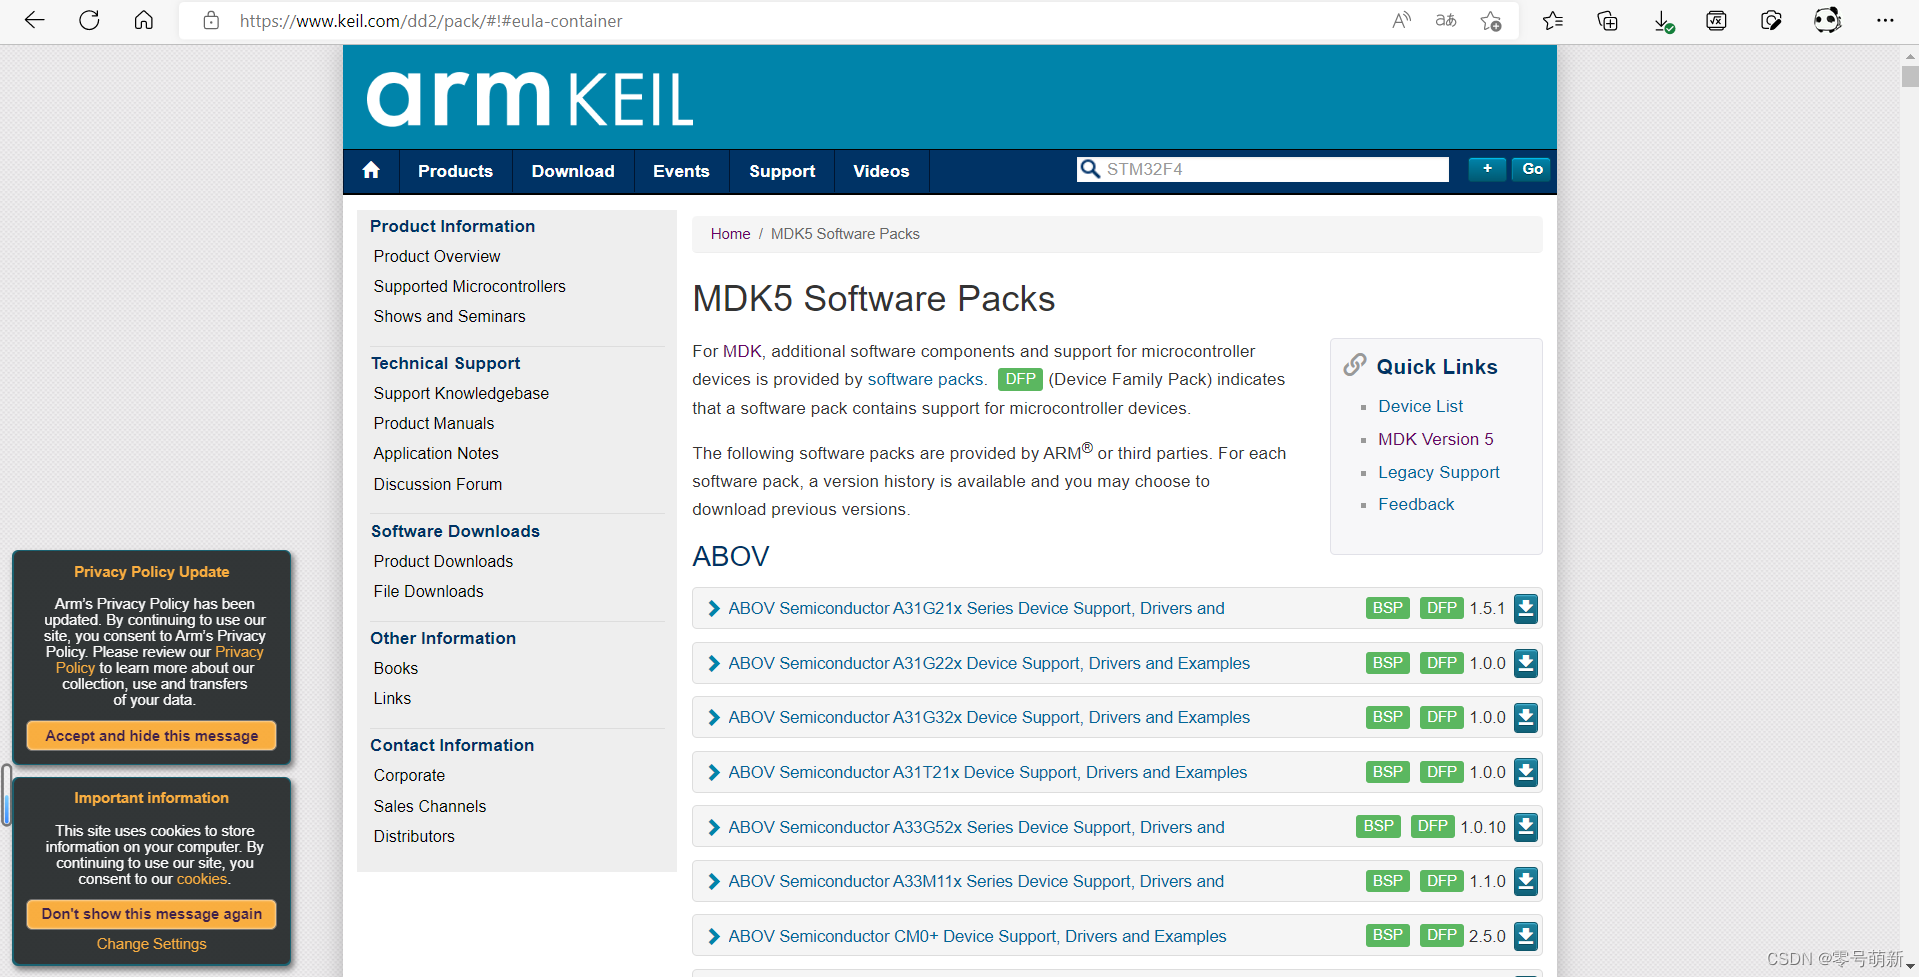This screenshot has height=977, width=1919.
Task: Open the Videos menu
Action: [881, 171]
